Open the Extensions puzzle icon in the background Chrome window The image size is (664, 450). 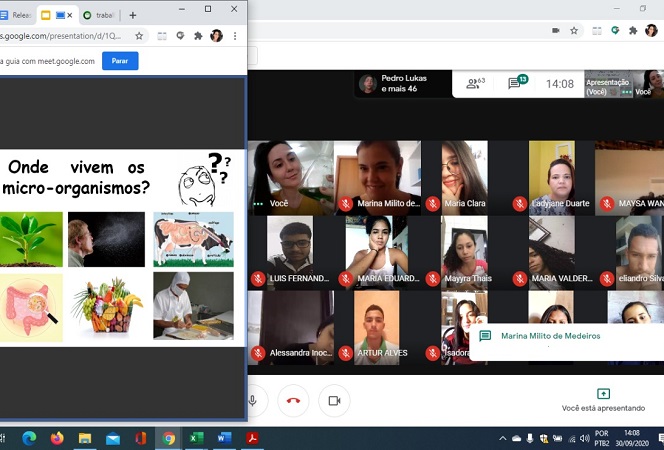coord(633,31)
